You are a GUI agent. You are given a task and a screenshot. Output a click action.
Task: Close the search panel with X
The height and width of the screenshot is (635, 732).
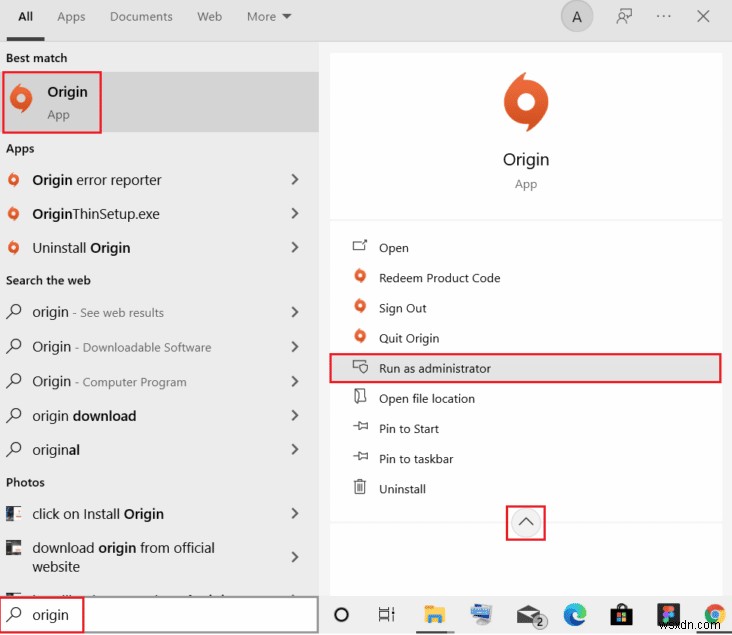[703, 16]
